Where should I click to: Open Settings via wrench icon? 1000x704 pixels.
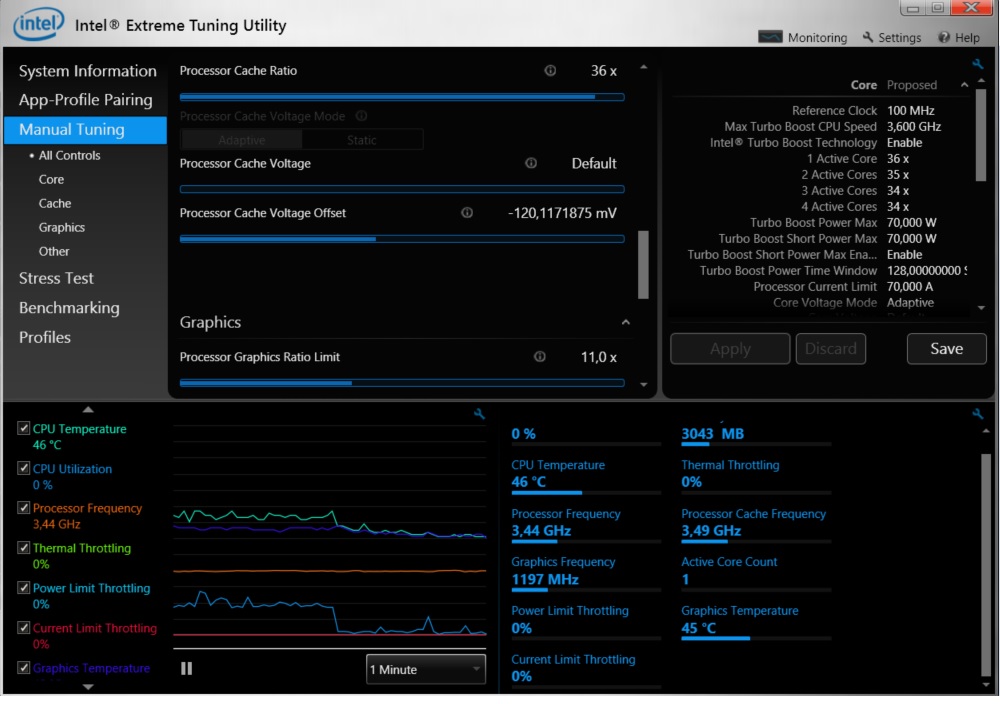point(892,37)
